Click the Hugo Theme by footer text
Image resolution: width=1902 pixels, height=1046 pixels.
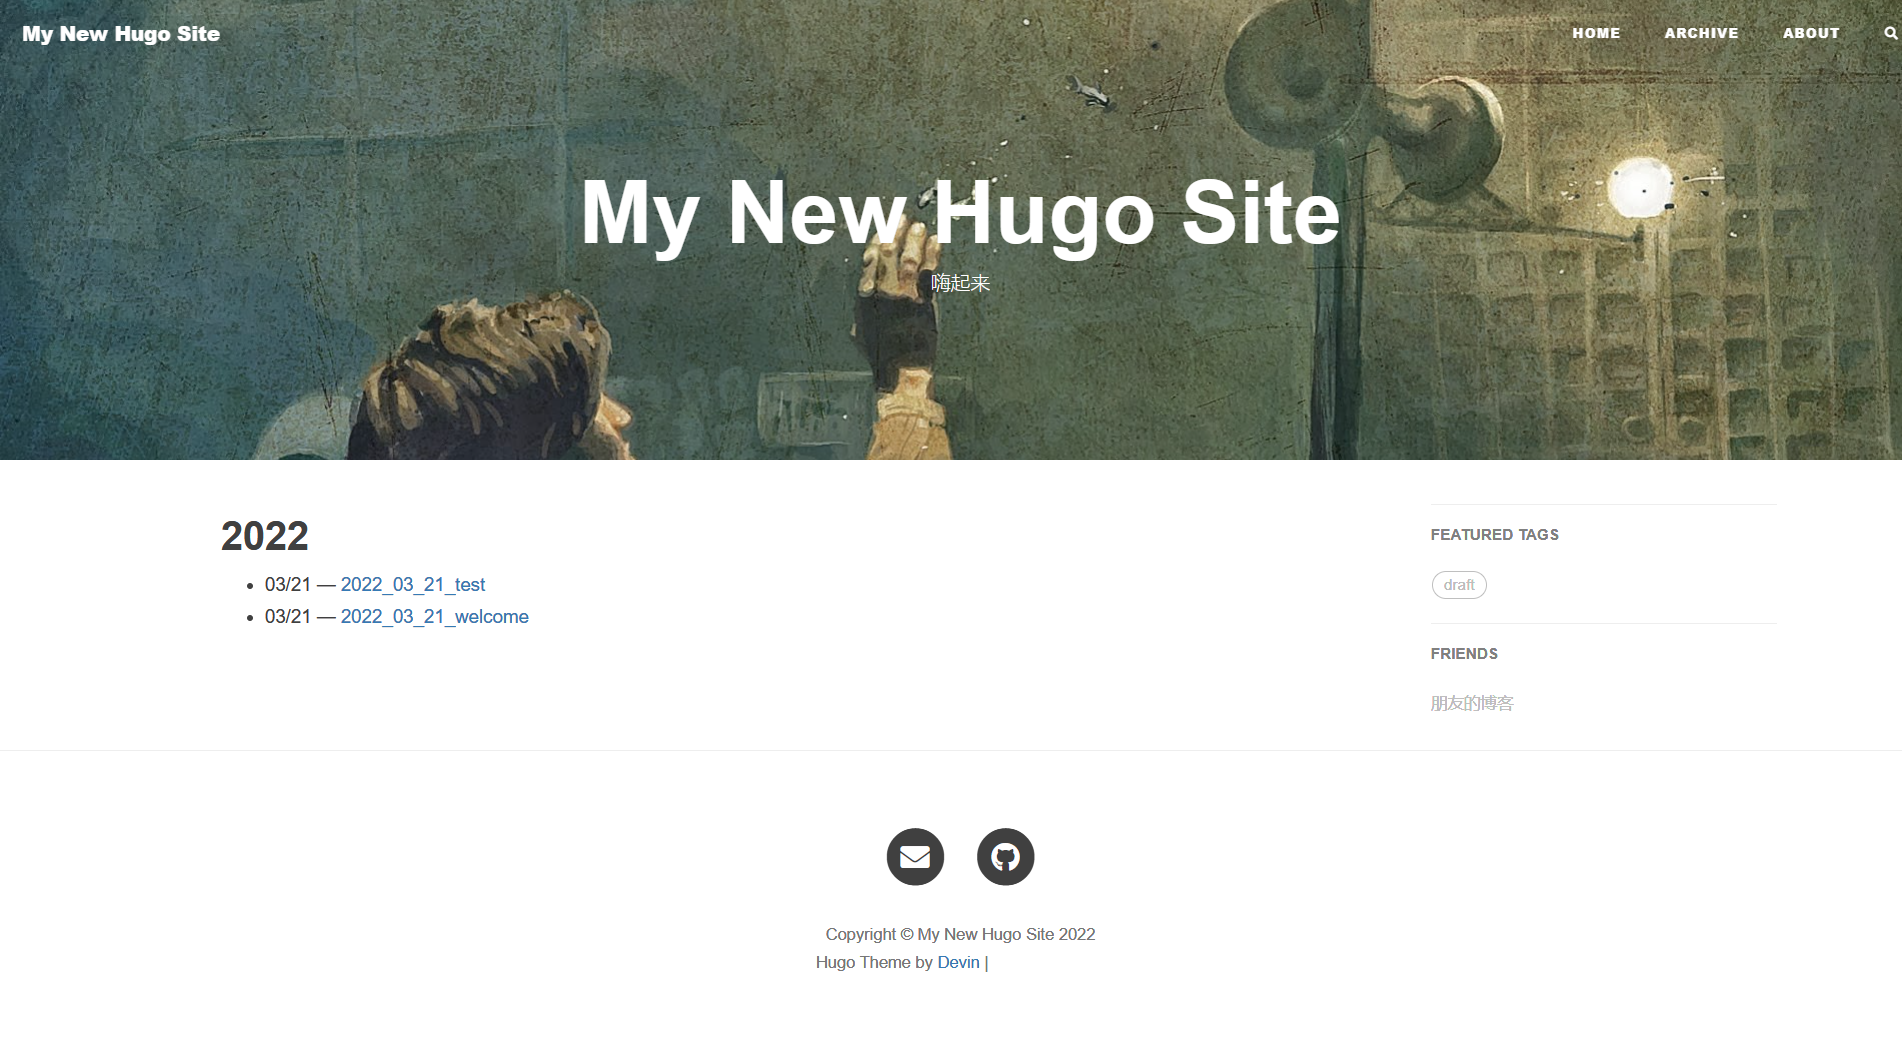point(873,962)
